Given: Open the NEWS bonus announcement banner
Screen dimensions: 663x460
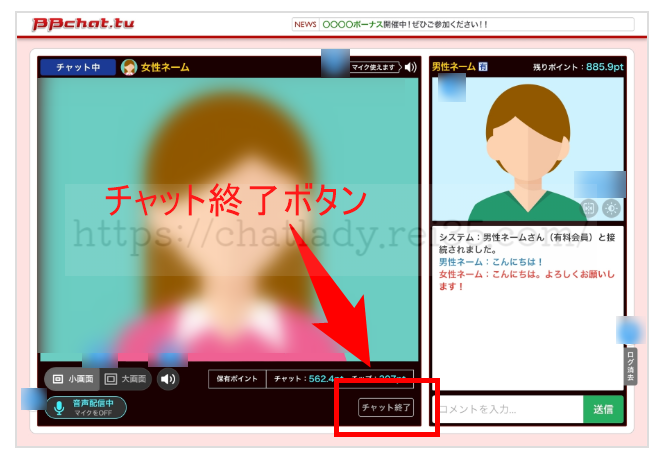Looking at the screenshot, I should 463,25.
